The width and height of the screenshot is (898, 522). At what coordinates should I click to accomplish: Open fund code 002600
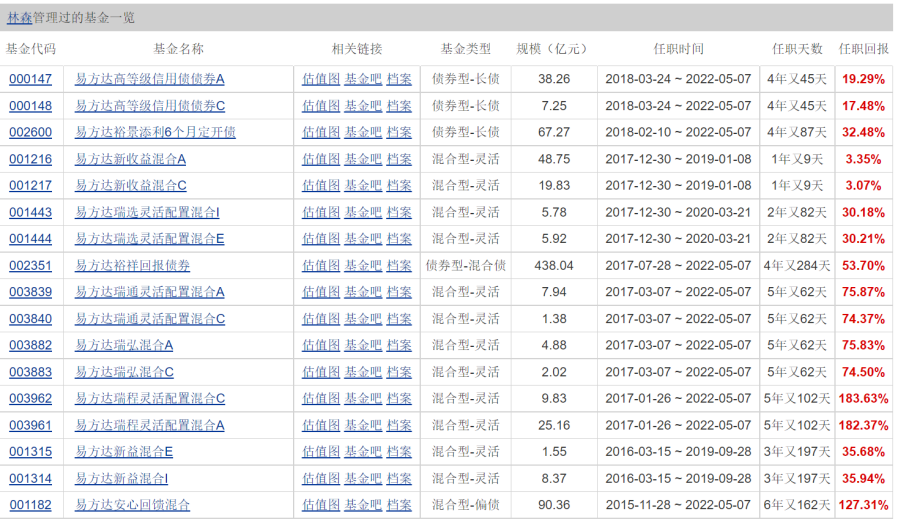click(30, 132)
